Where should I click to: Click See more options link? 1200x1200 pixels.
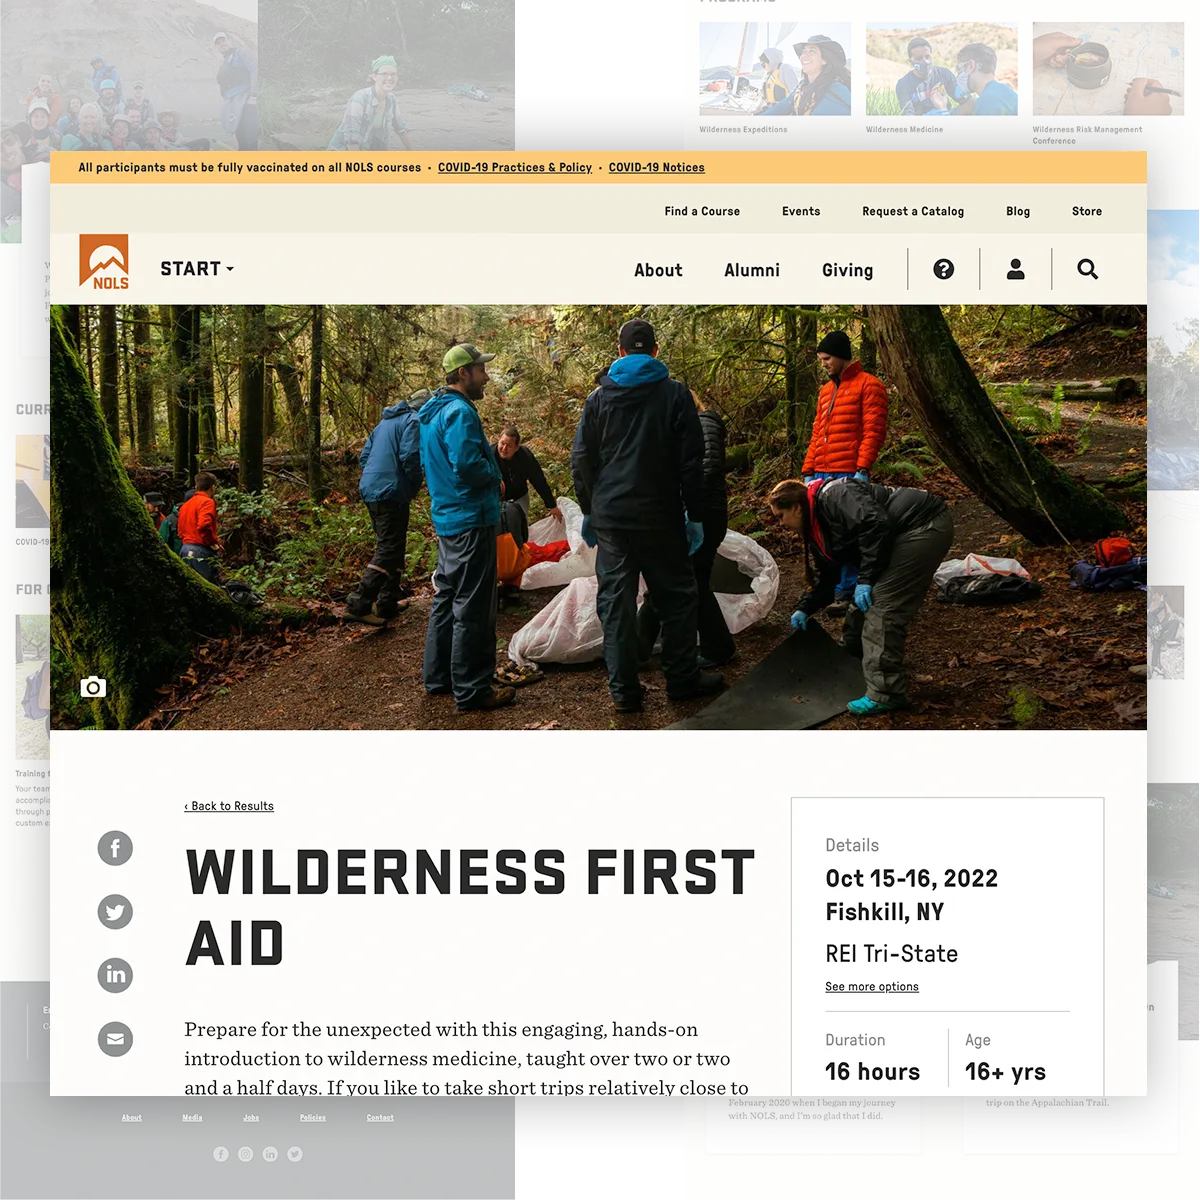872,986
